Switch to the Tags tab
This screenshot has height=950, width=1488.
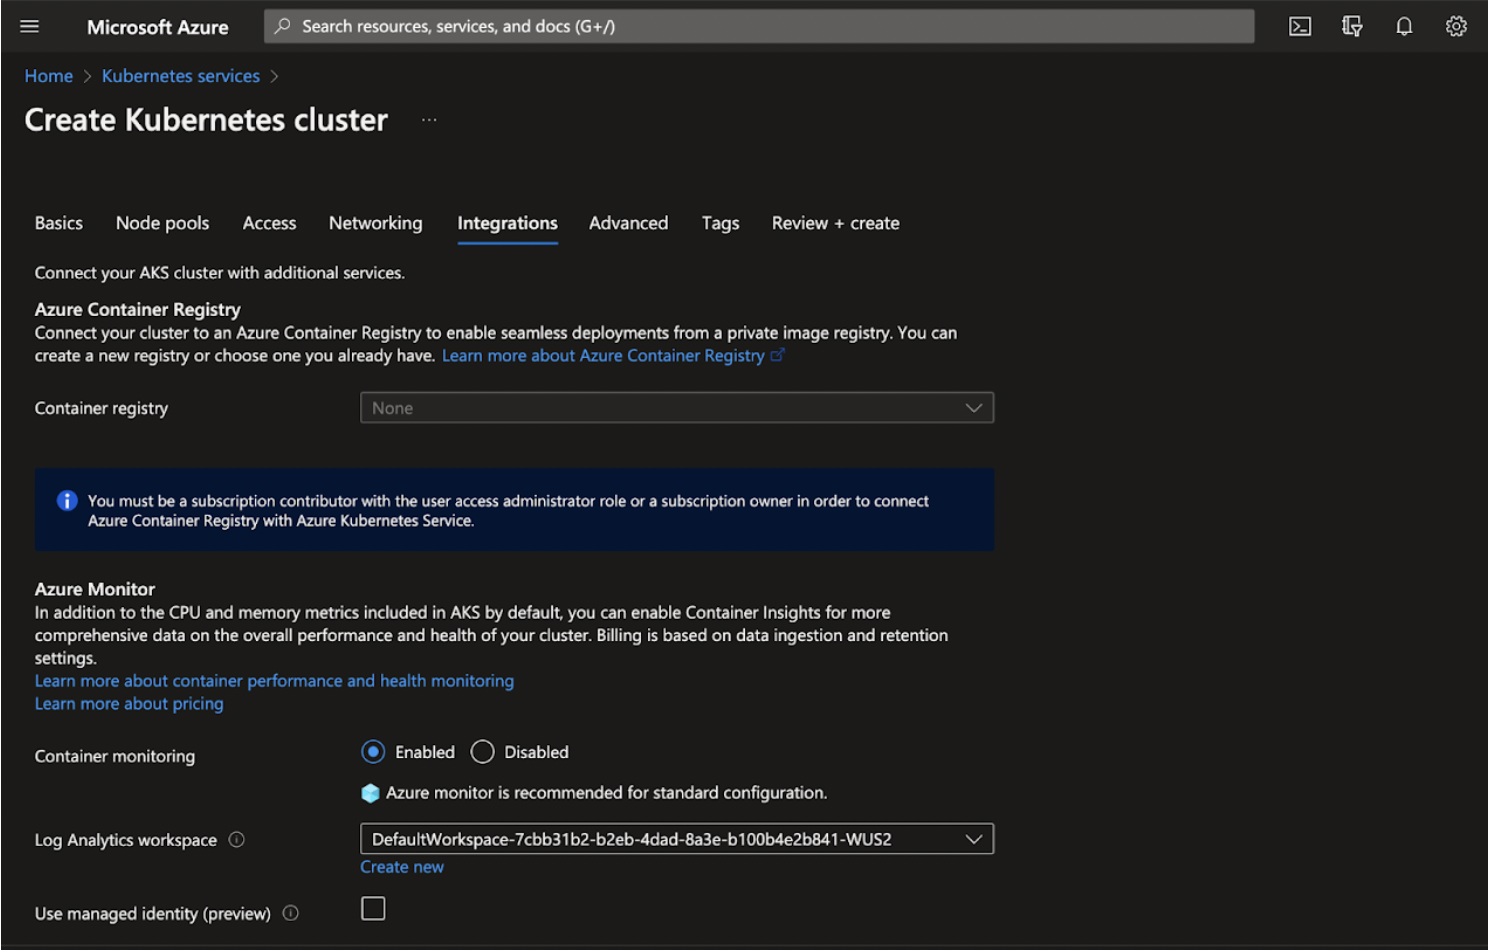(x=720, y=223)
